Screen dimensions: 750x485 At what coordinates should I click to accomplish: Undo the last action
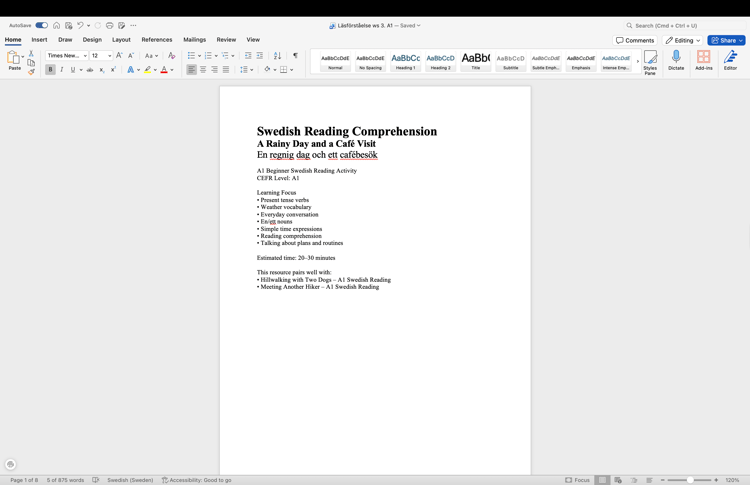[80, 25]
